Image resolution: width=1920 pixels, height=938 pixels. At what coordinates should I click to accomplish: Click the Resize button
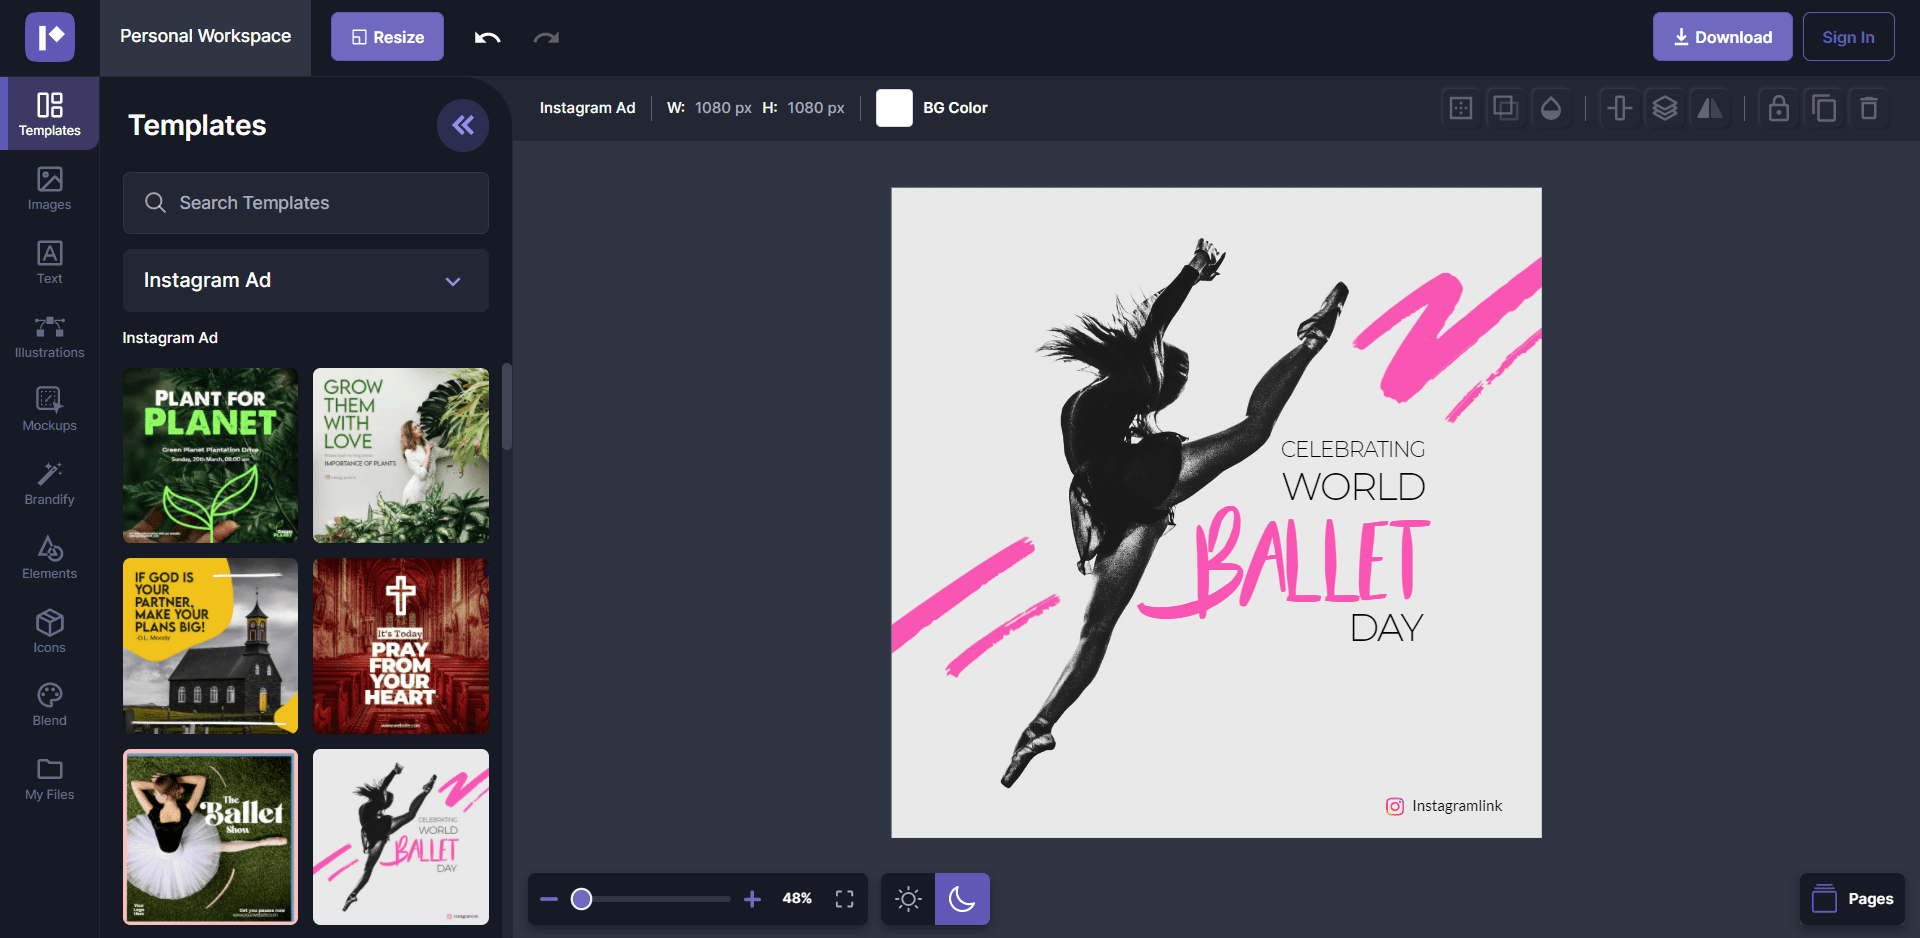click(x=387, y=37)
